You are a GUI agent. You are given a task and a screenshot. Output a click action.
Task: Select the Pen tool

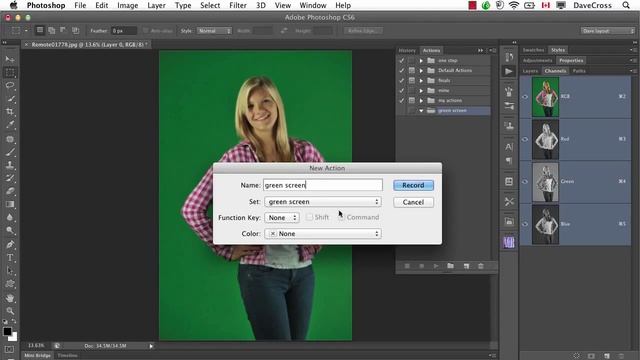point(10,244)
